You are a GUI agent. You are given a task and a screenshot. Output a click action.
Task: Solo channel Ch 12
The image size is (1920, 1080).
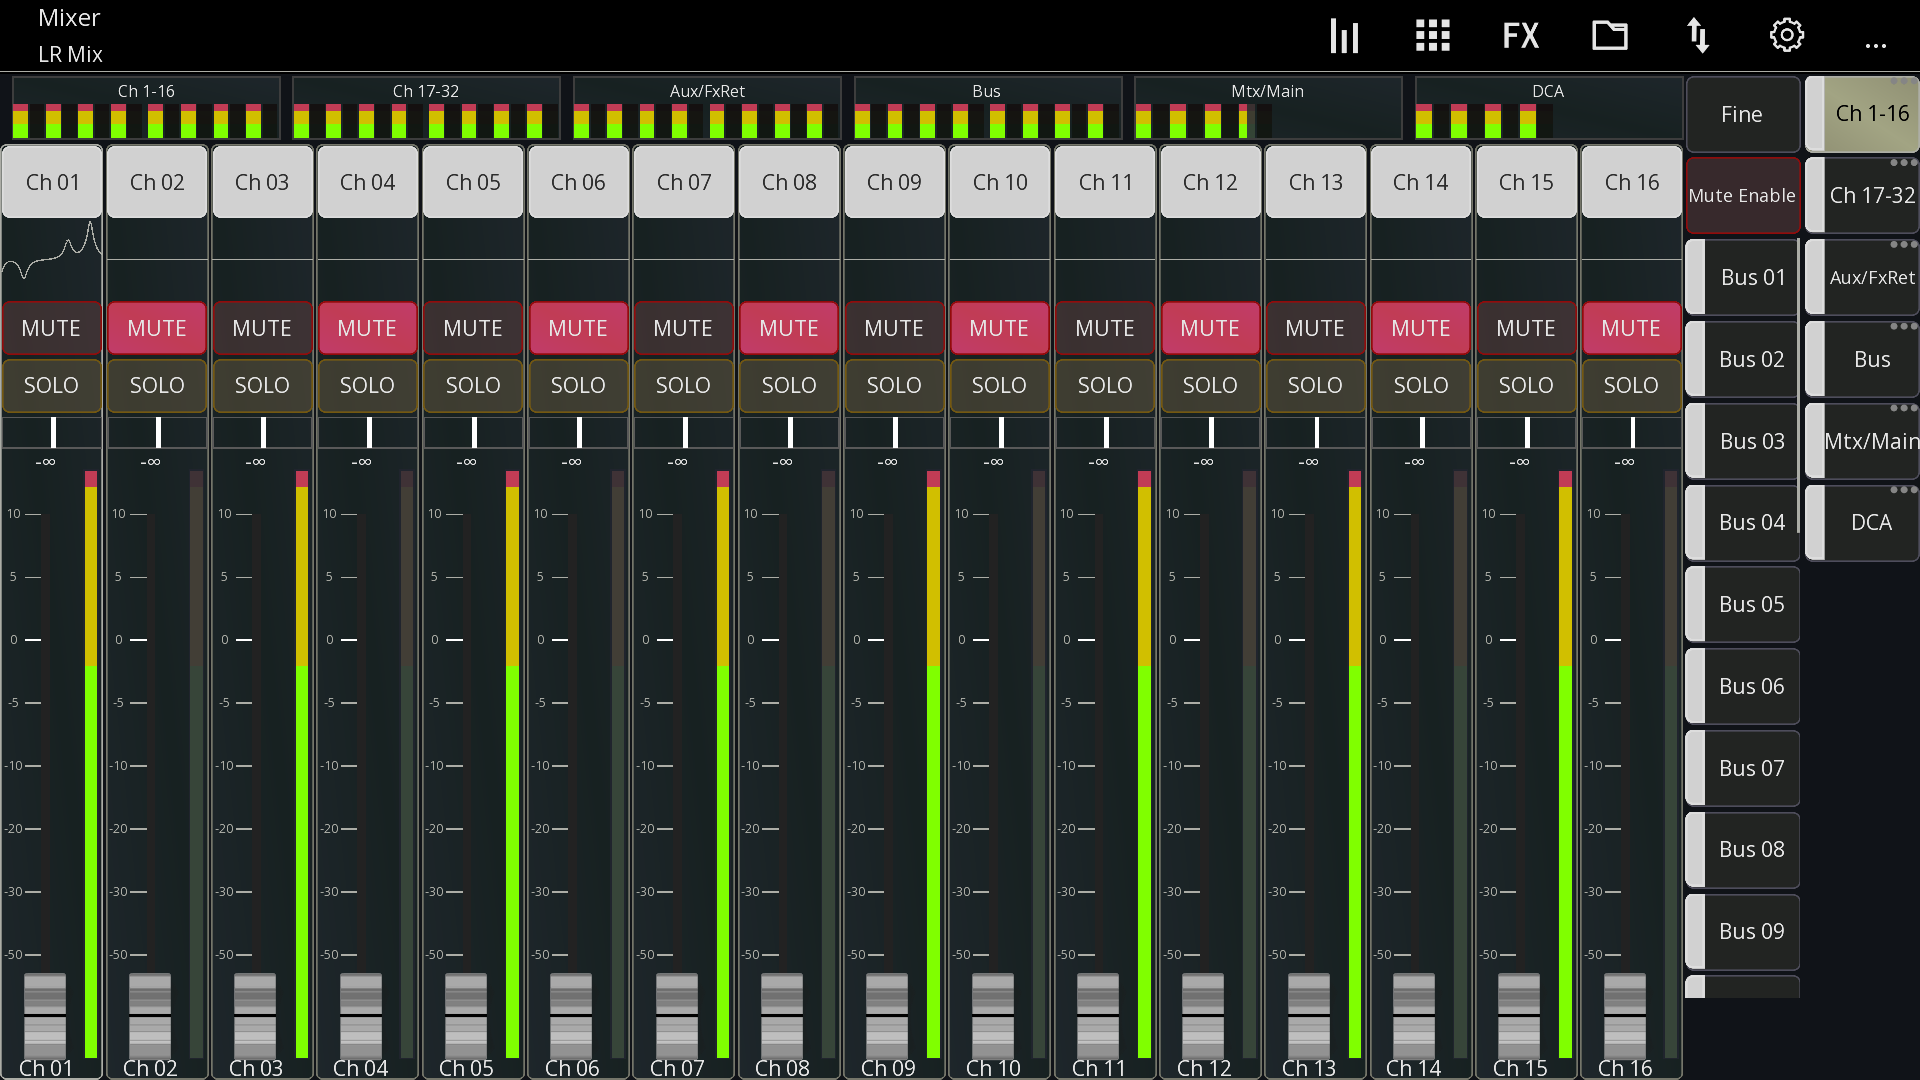[x=1210, y=385]
